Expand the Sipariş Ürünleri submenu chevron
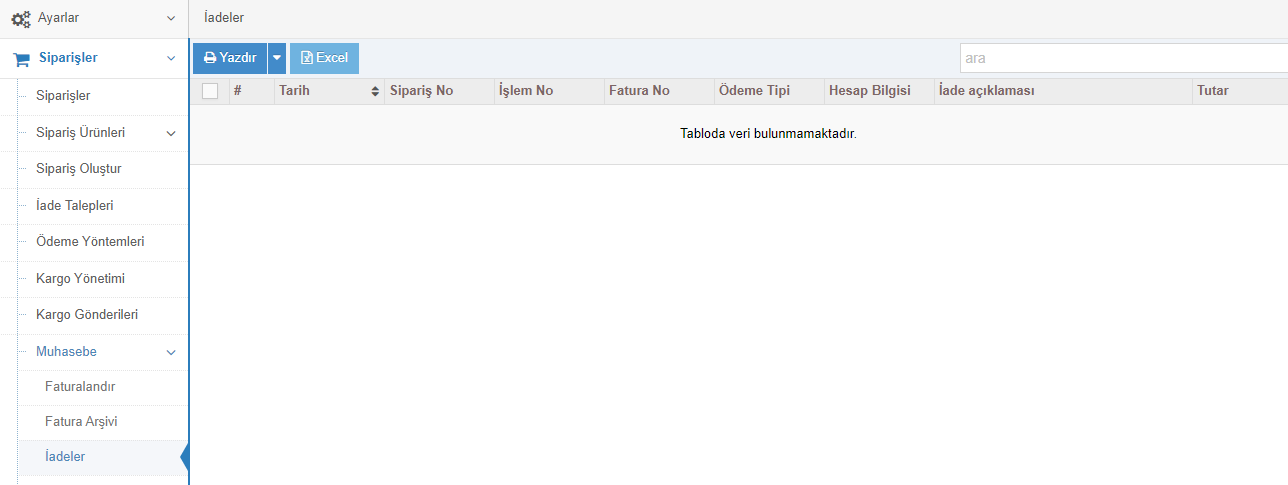Viewport: 1288px width, 485px height. coord(171,133)
